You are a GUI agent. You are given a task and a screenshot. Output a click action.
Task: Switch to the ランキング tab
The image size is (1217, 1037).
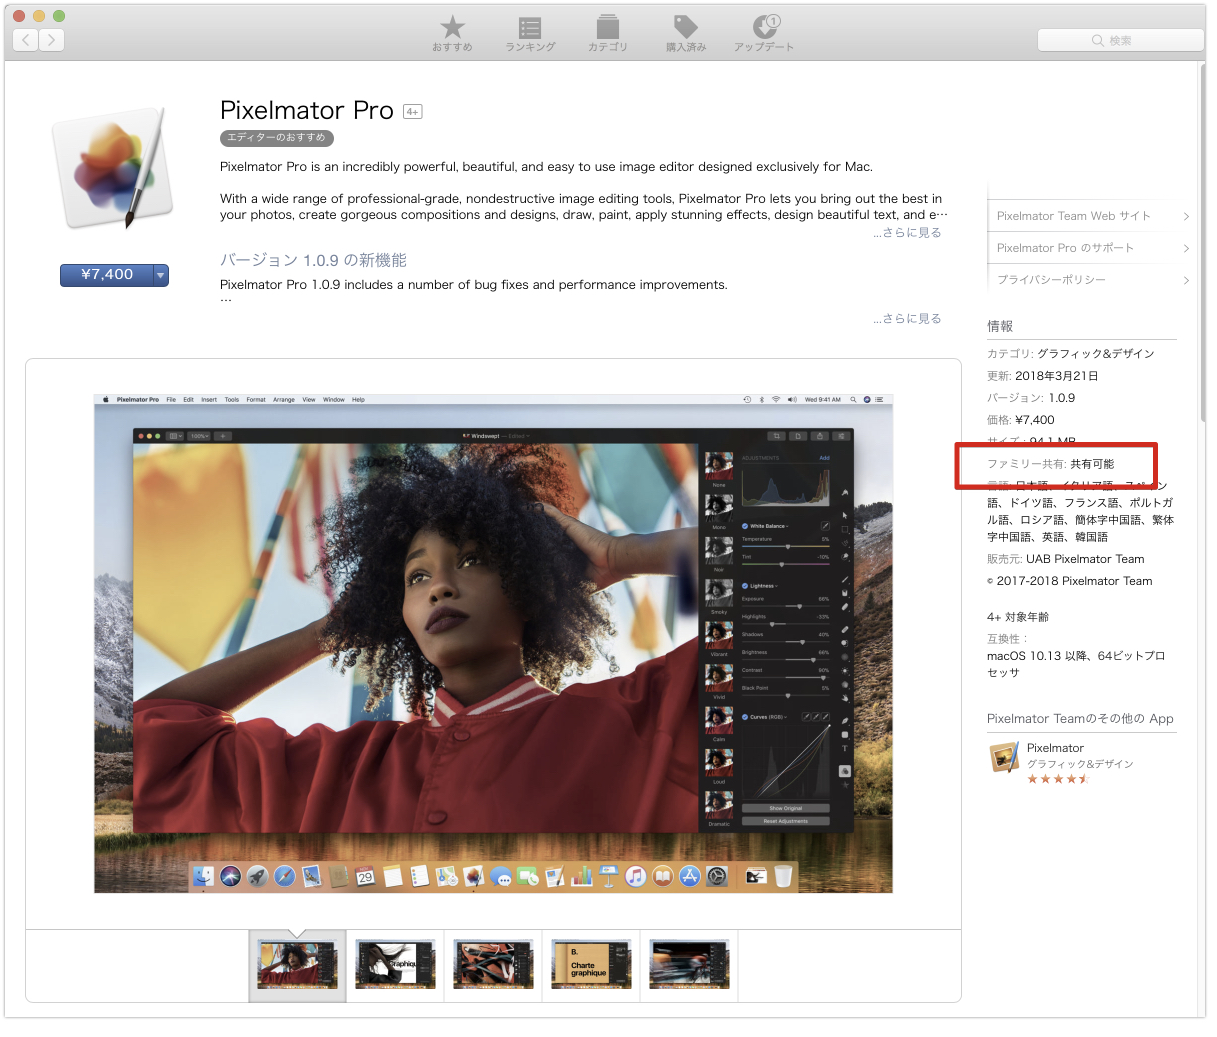[530, 33]
